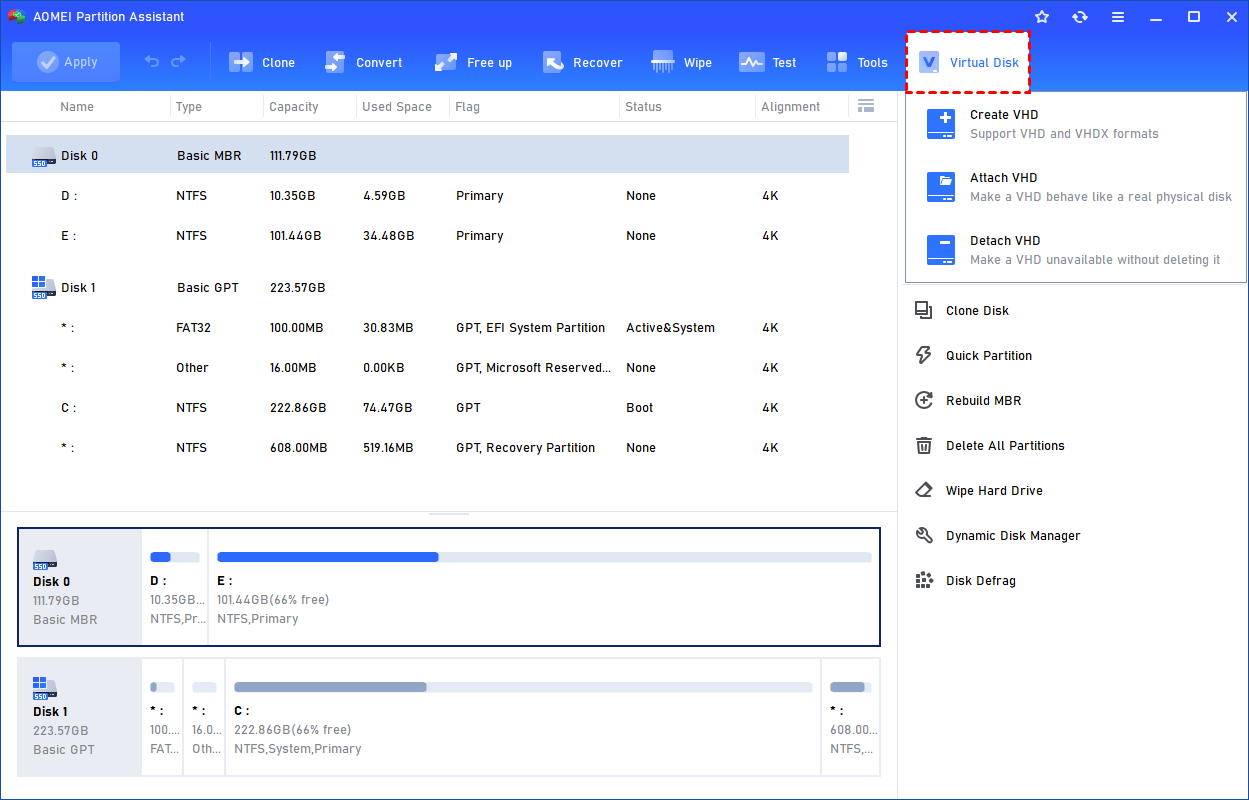
Task: Click the Dynamic Disk Manager wrench icon
Action: [x=924, y=535]
